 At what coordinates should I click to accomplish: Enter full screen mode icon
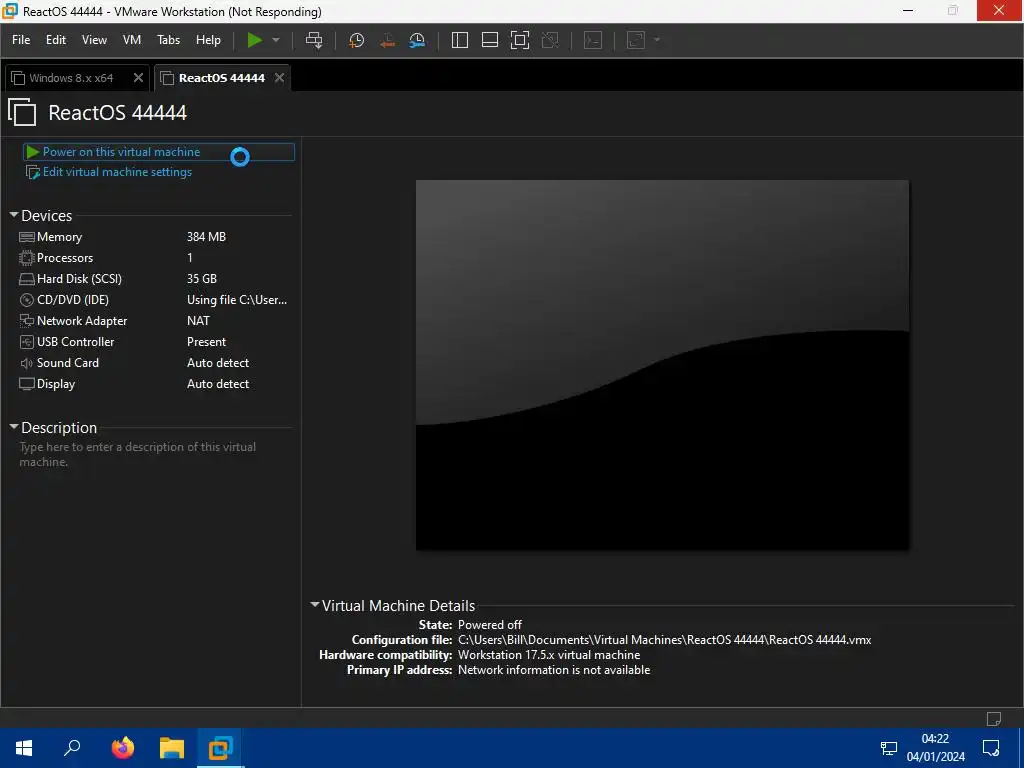520,40
